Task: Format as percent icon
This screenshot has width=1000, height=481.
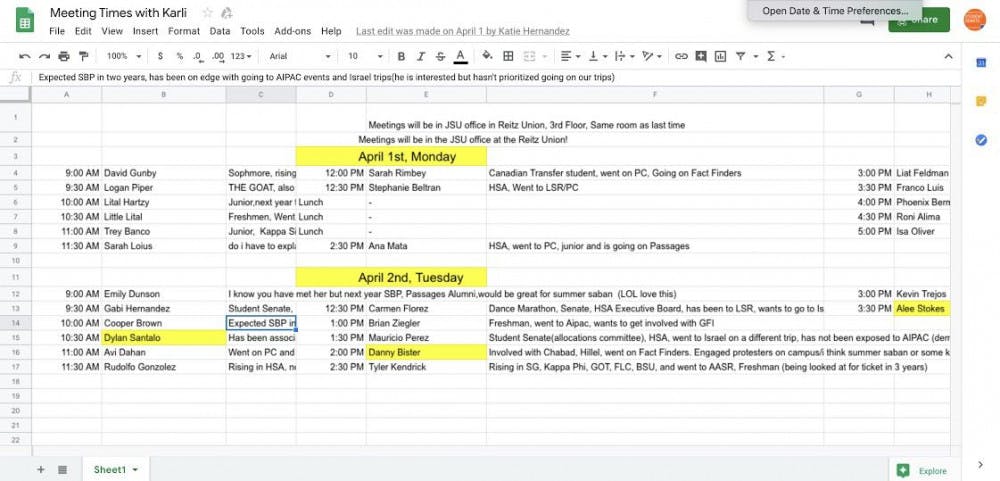Action: (180, 57)
